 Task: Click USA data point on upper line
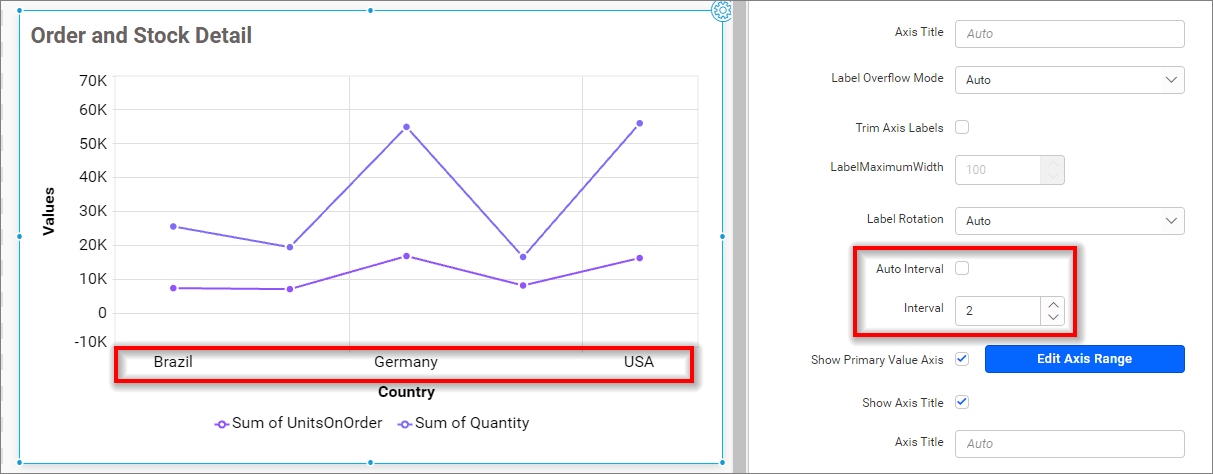click(639, 123)
